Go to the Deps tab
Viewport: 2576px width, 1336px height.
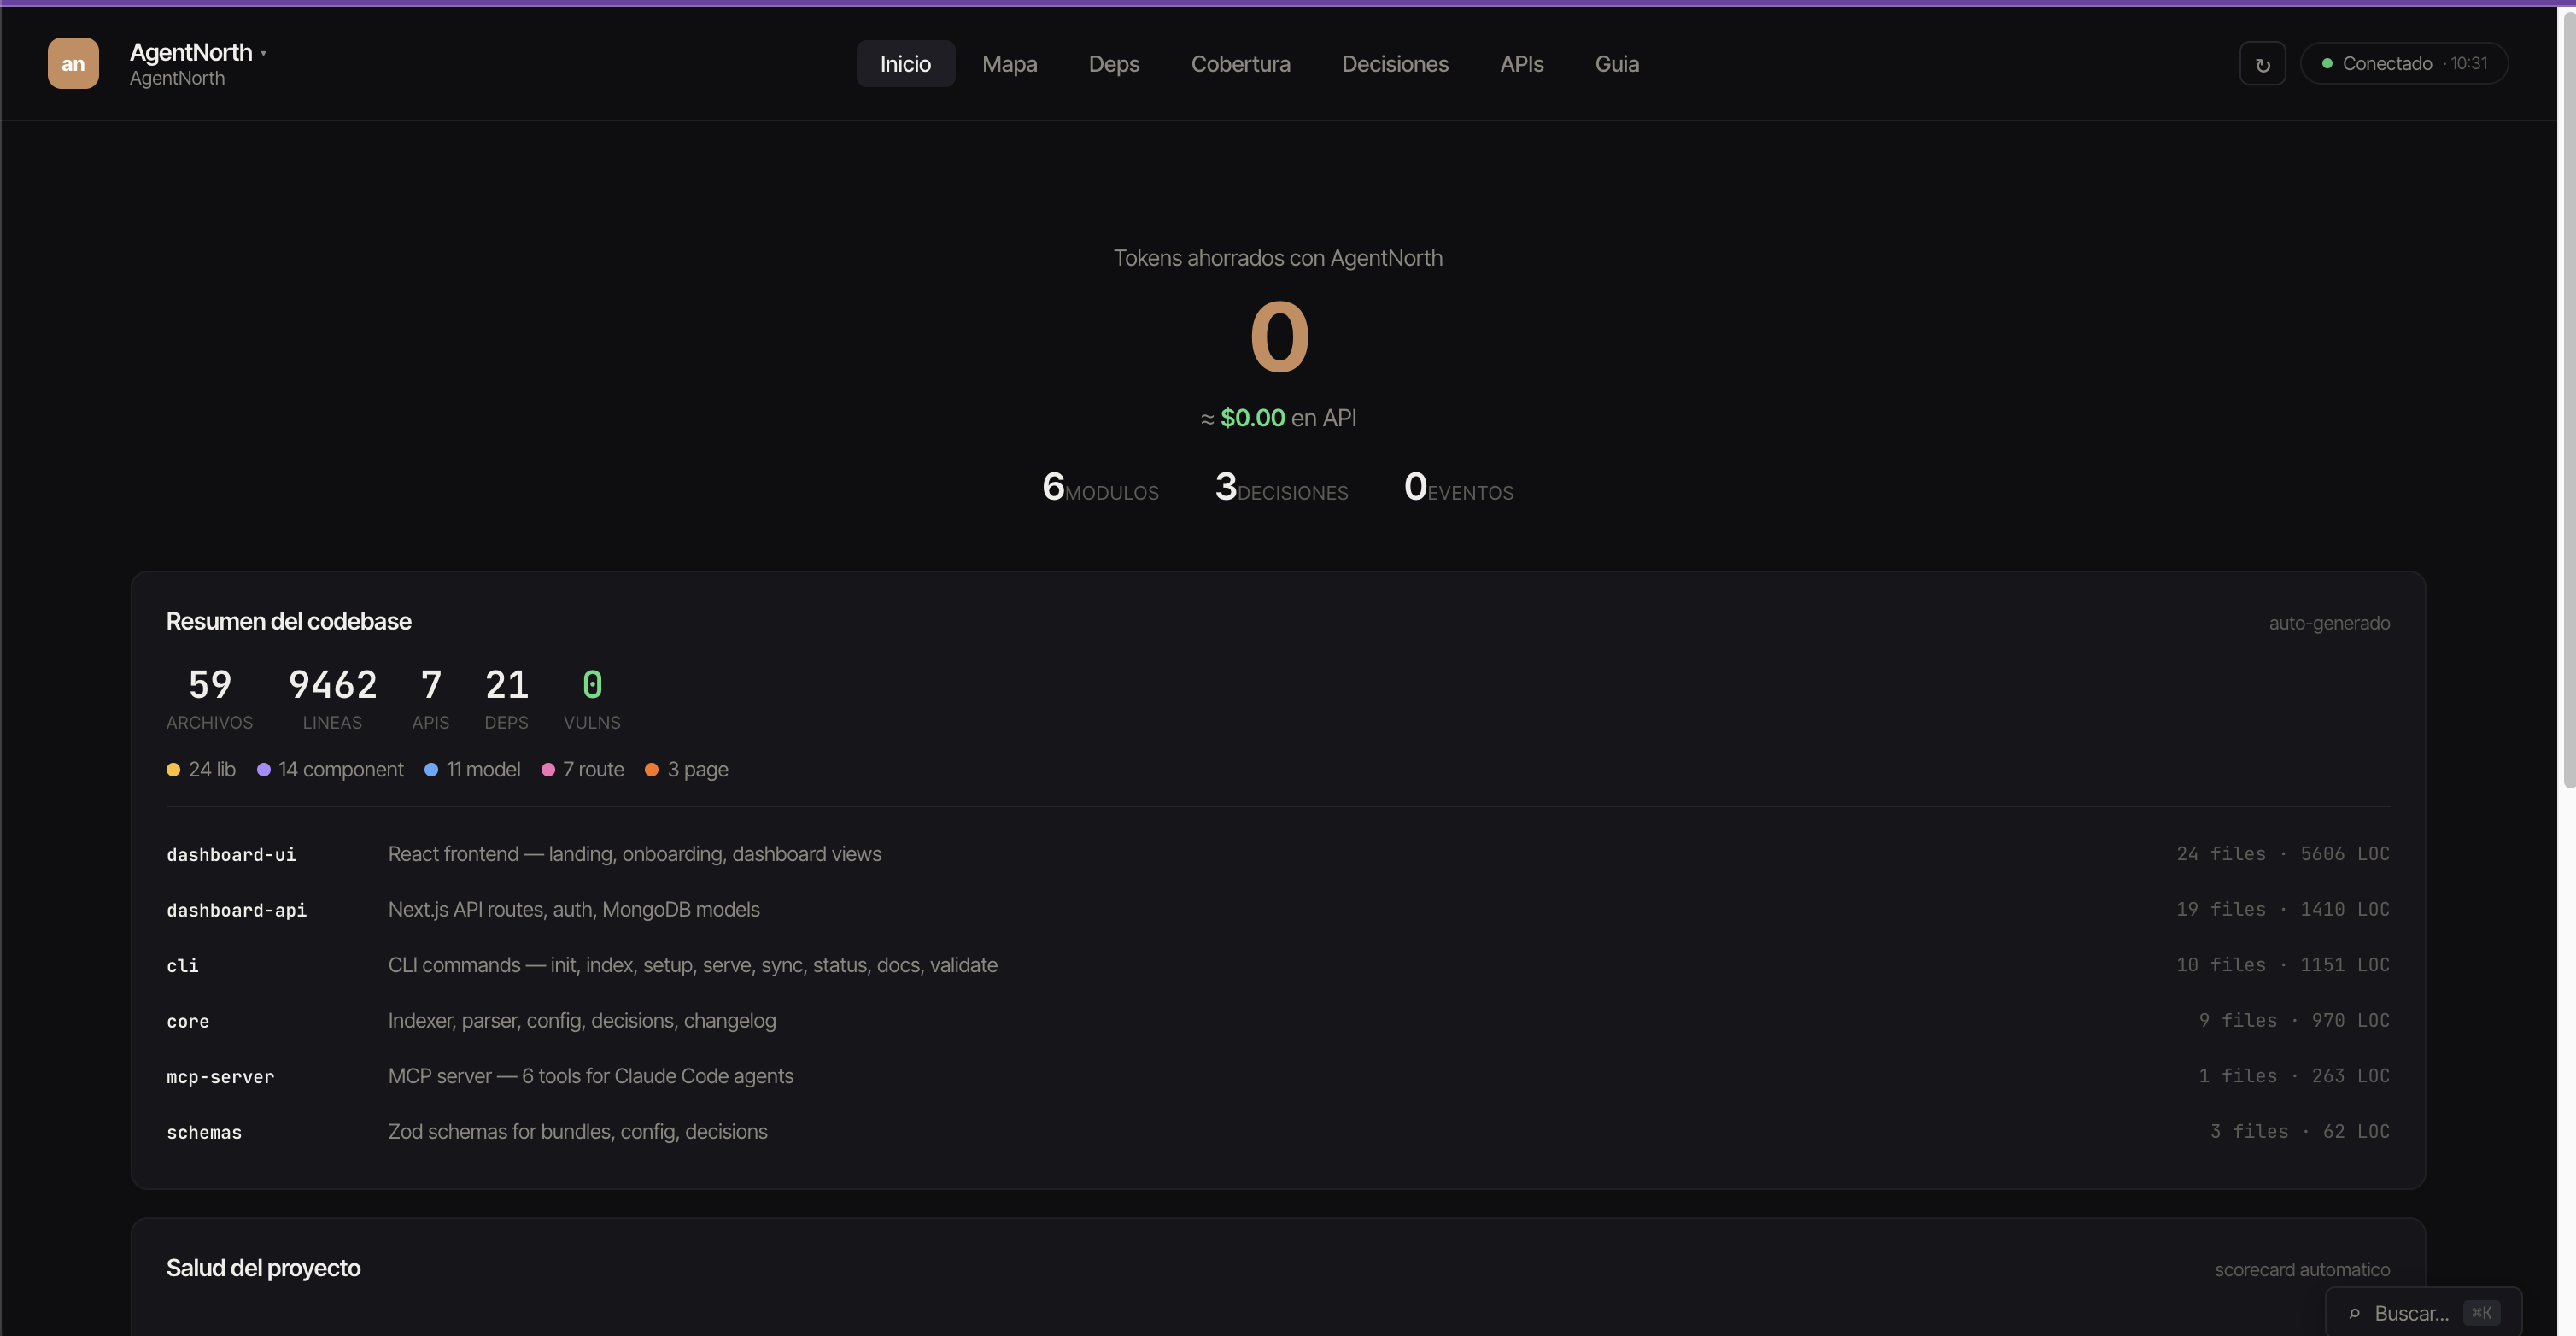tap(1114, 64)
